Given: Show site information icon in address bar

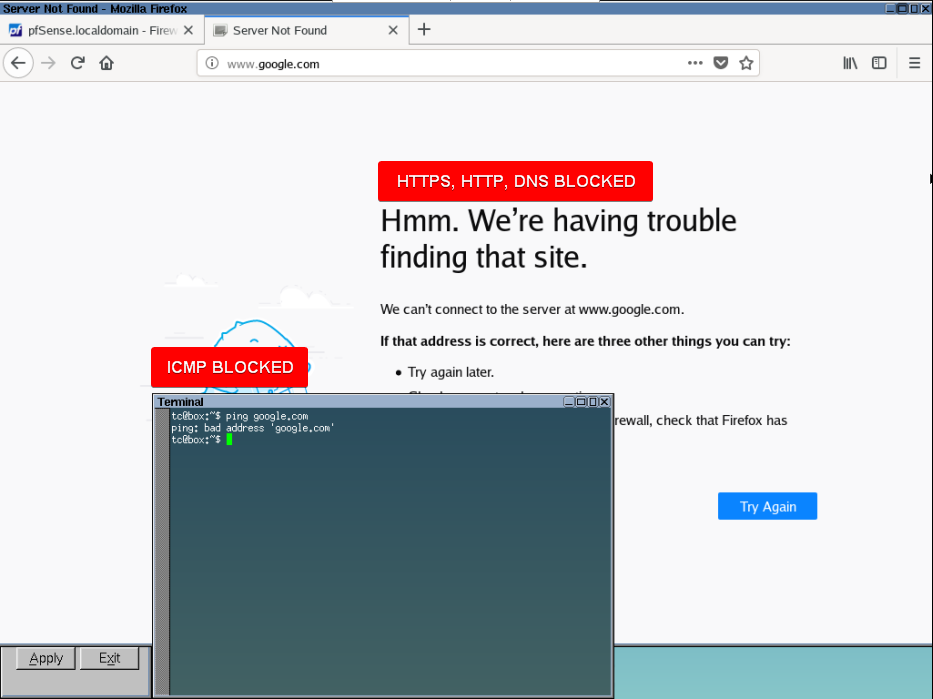Looking at the screenshot, I should [x=212, y=63].
